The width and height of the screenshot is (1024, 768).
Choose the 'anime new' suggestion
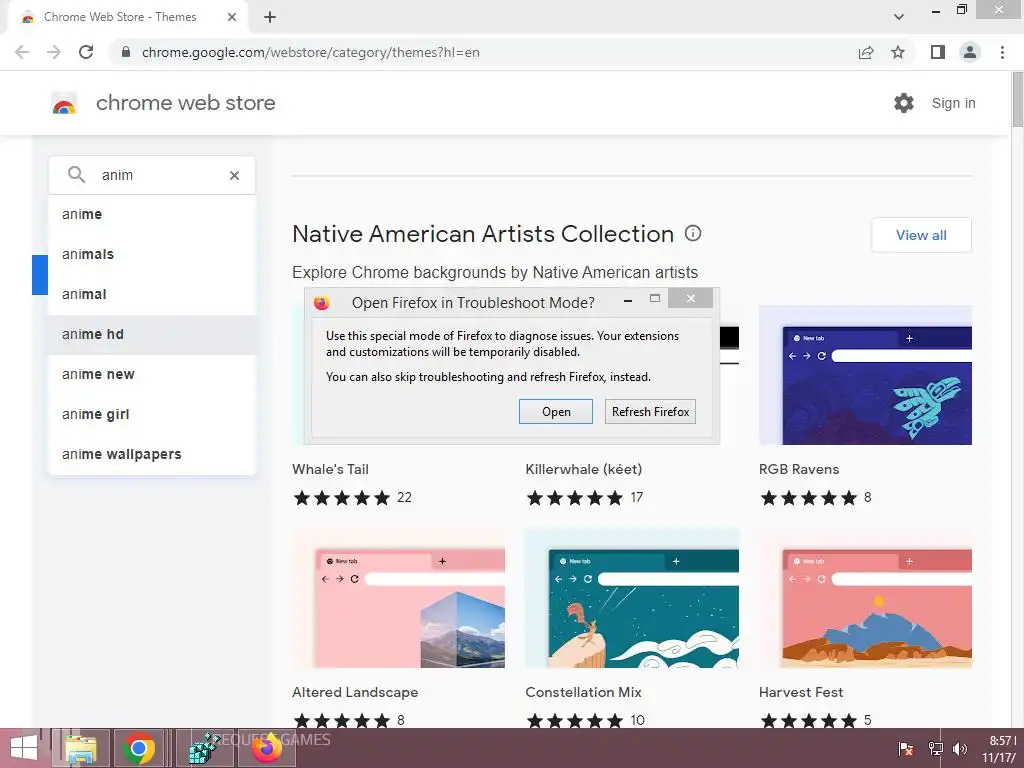(x=152, y=374)
